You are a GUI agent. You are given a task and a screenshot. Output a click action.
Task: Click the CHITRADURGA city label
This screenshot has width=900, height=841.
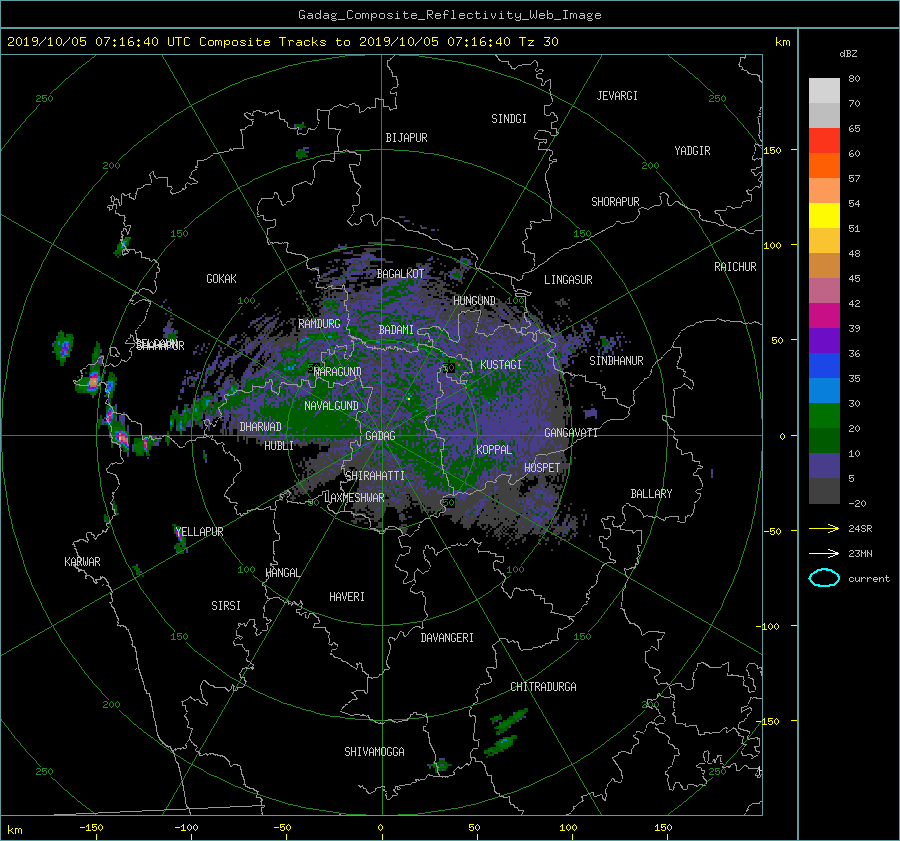543,687
